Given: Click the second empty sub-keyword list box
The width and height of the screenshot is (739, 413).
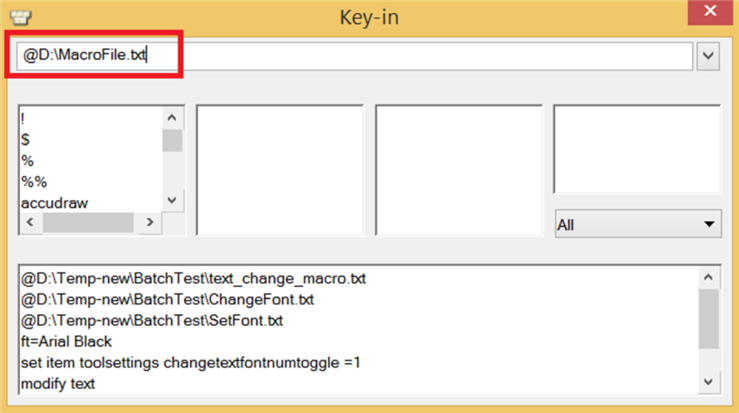Looking at the screenshot, I should pyautogui.click(x=280, y=170).
